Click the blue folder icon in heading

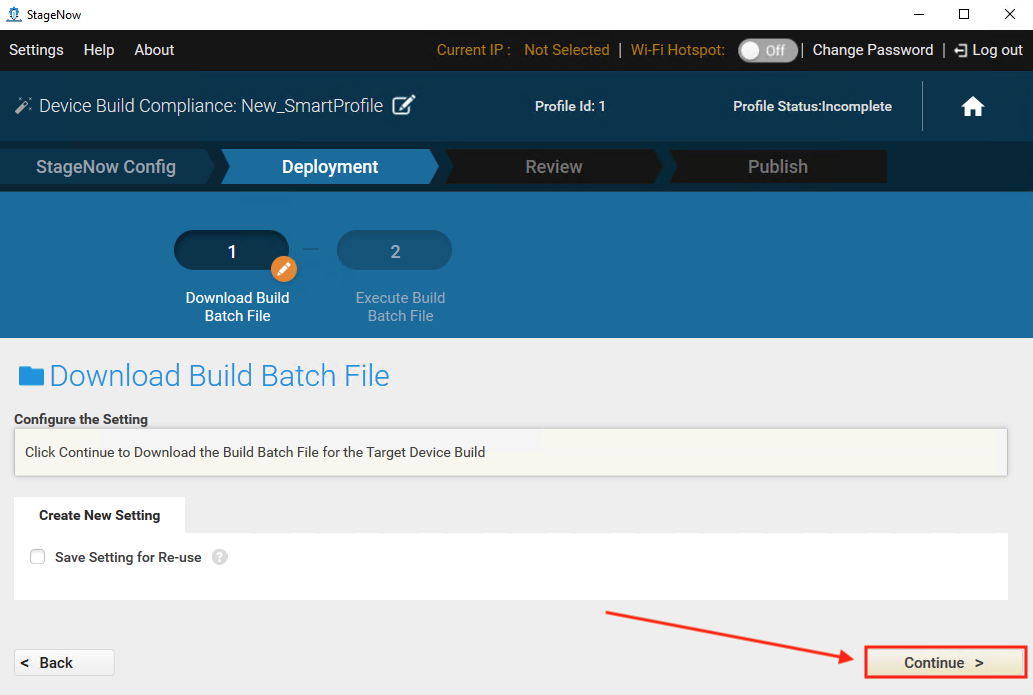(x=31, y=376)
